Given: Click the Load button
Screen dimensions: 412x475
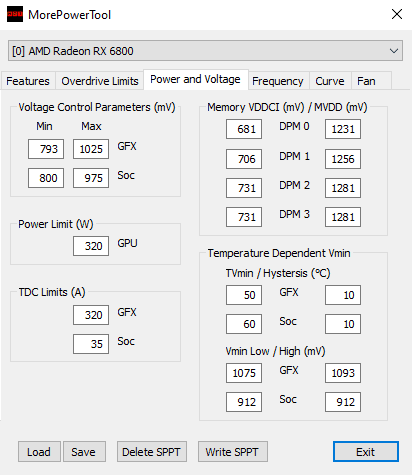Looking at the screenshot, I should [39, 452].
